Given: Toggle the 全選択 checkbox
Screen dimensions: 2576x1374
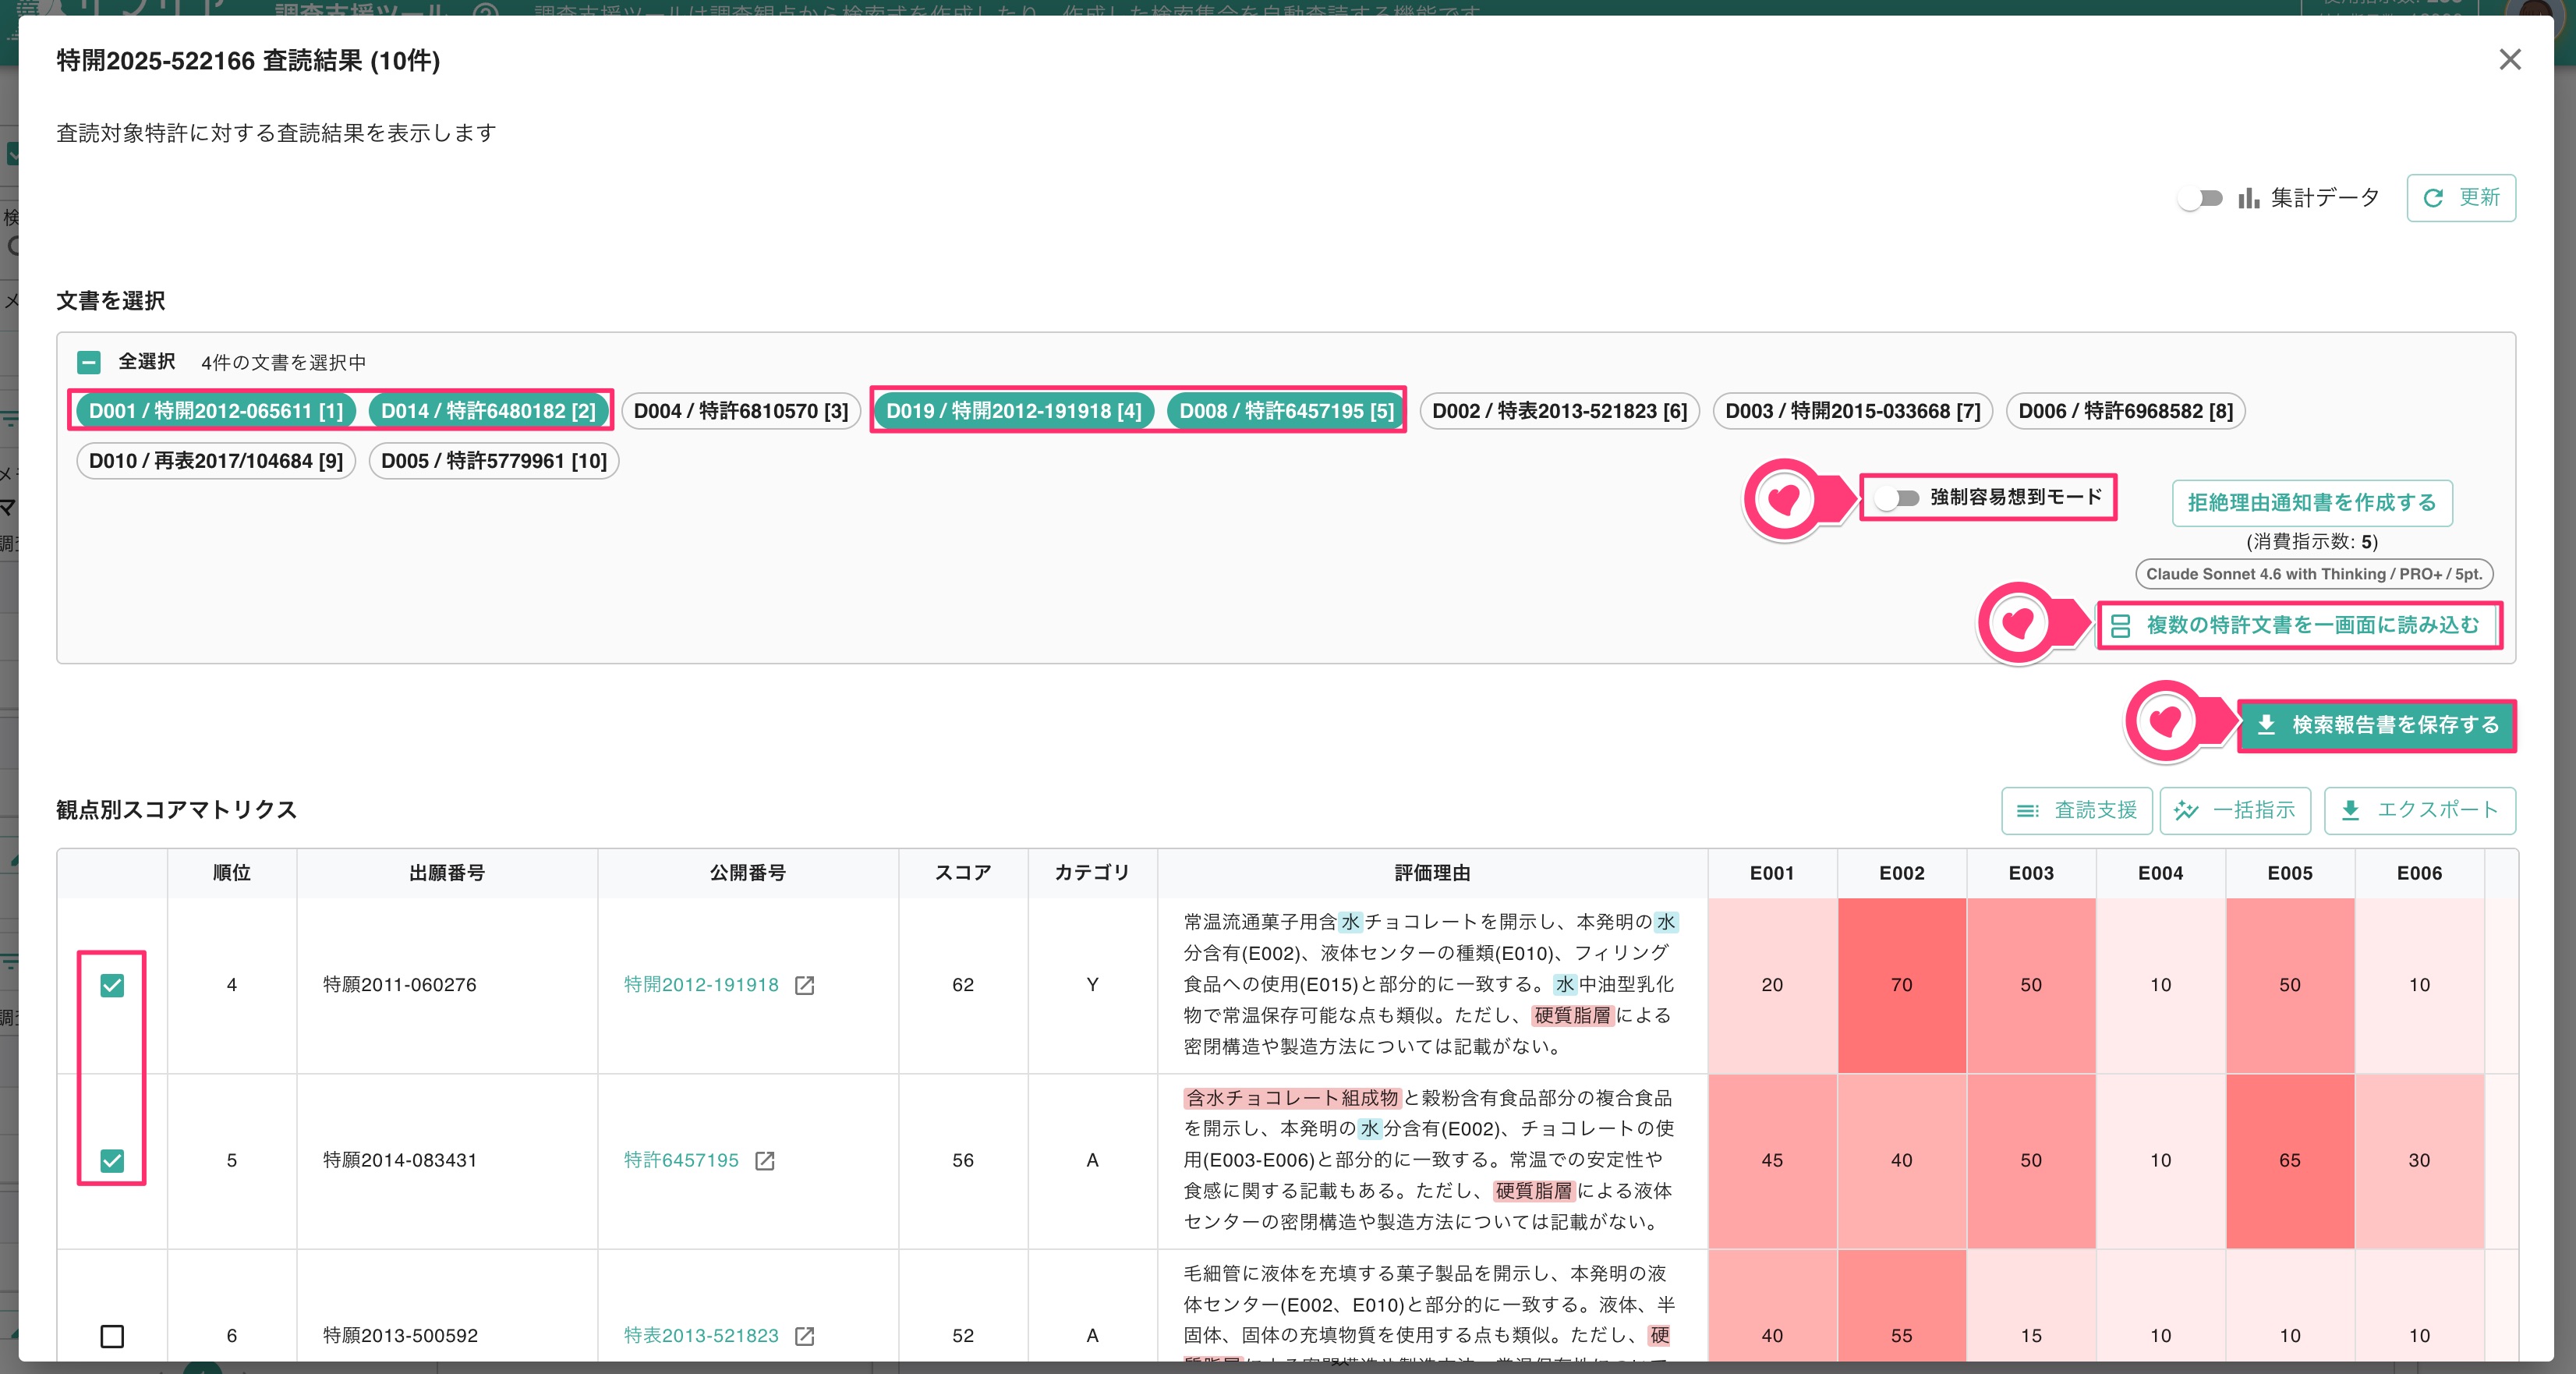Looking at the screenshot, I should (89, 362).
